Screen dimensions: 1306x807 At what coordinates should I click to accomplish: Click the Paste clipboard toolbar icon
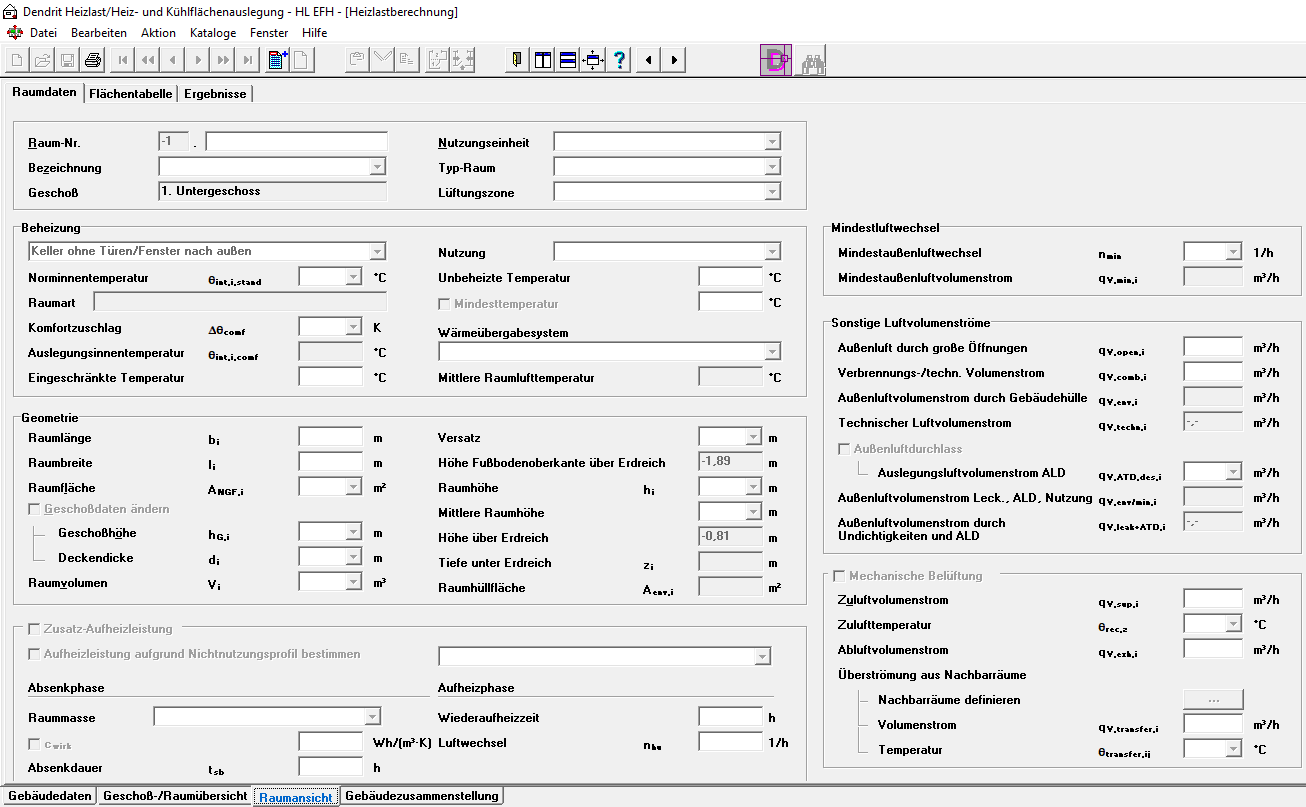coord(357,60)
